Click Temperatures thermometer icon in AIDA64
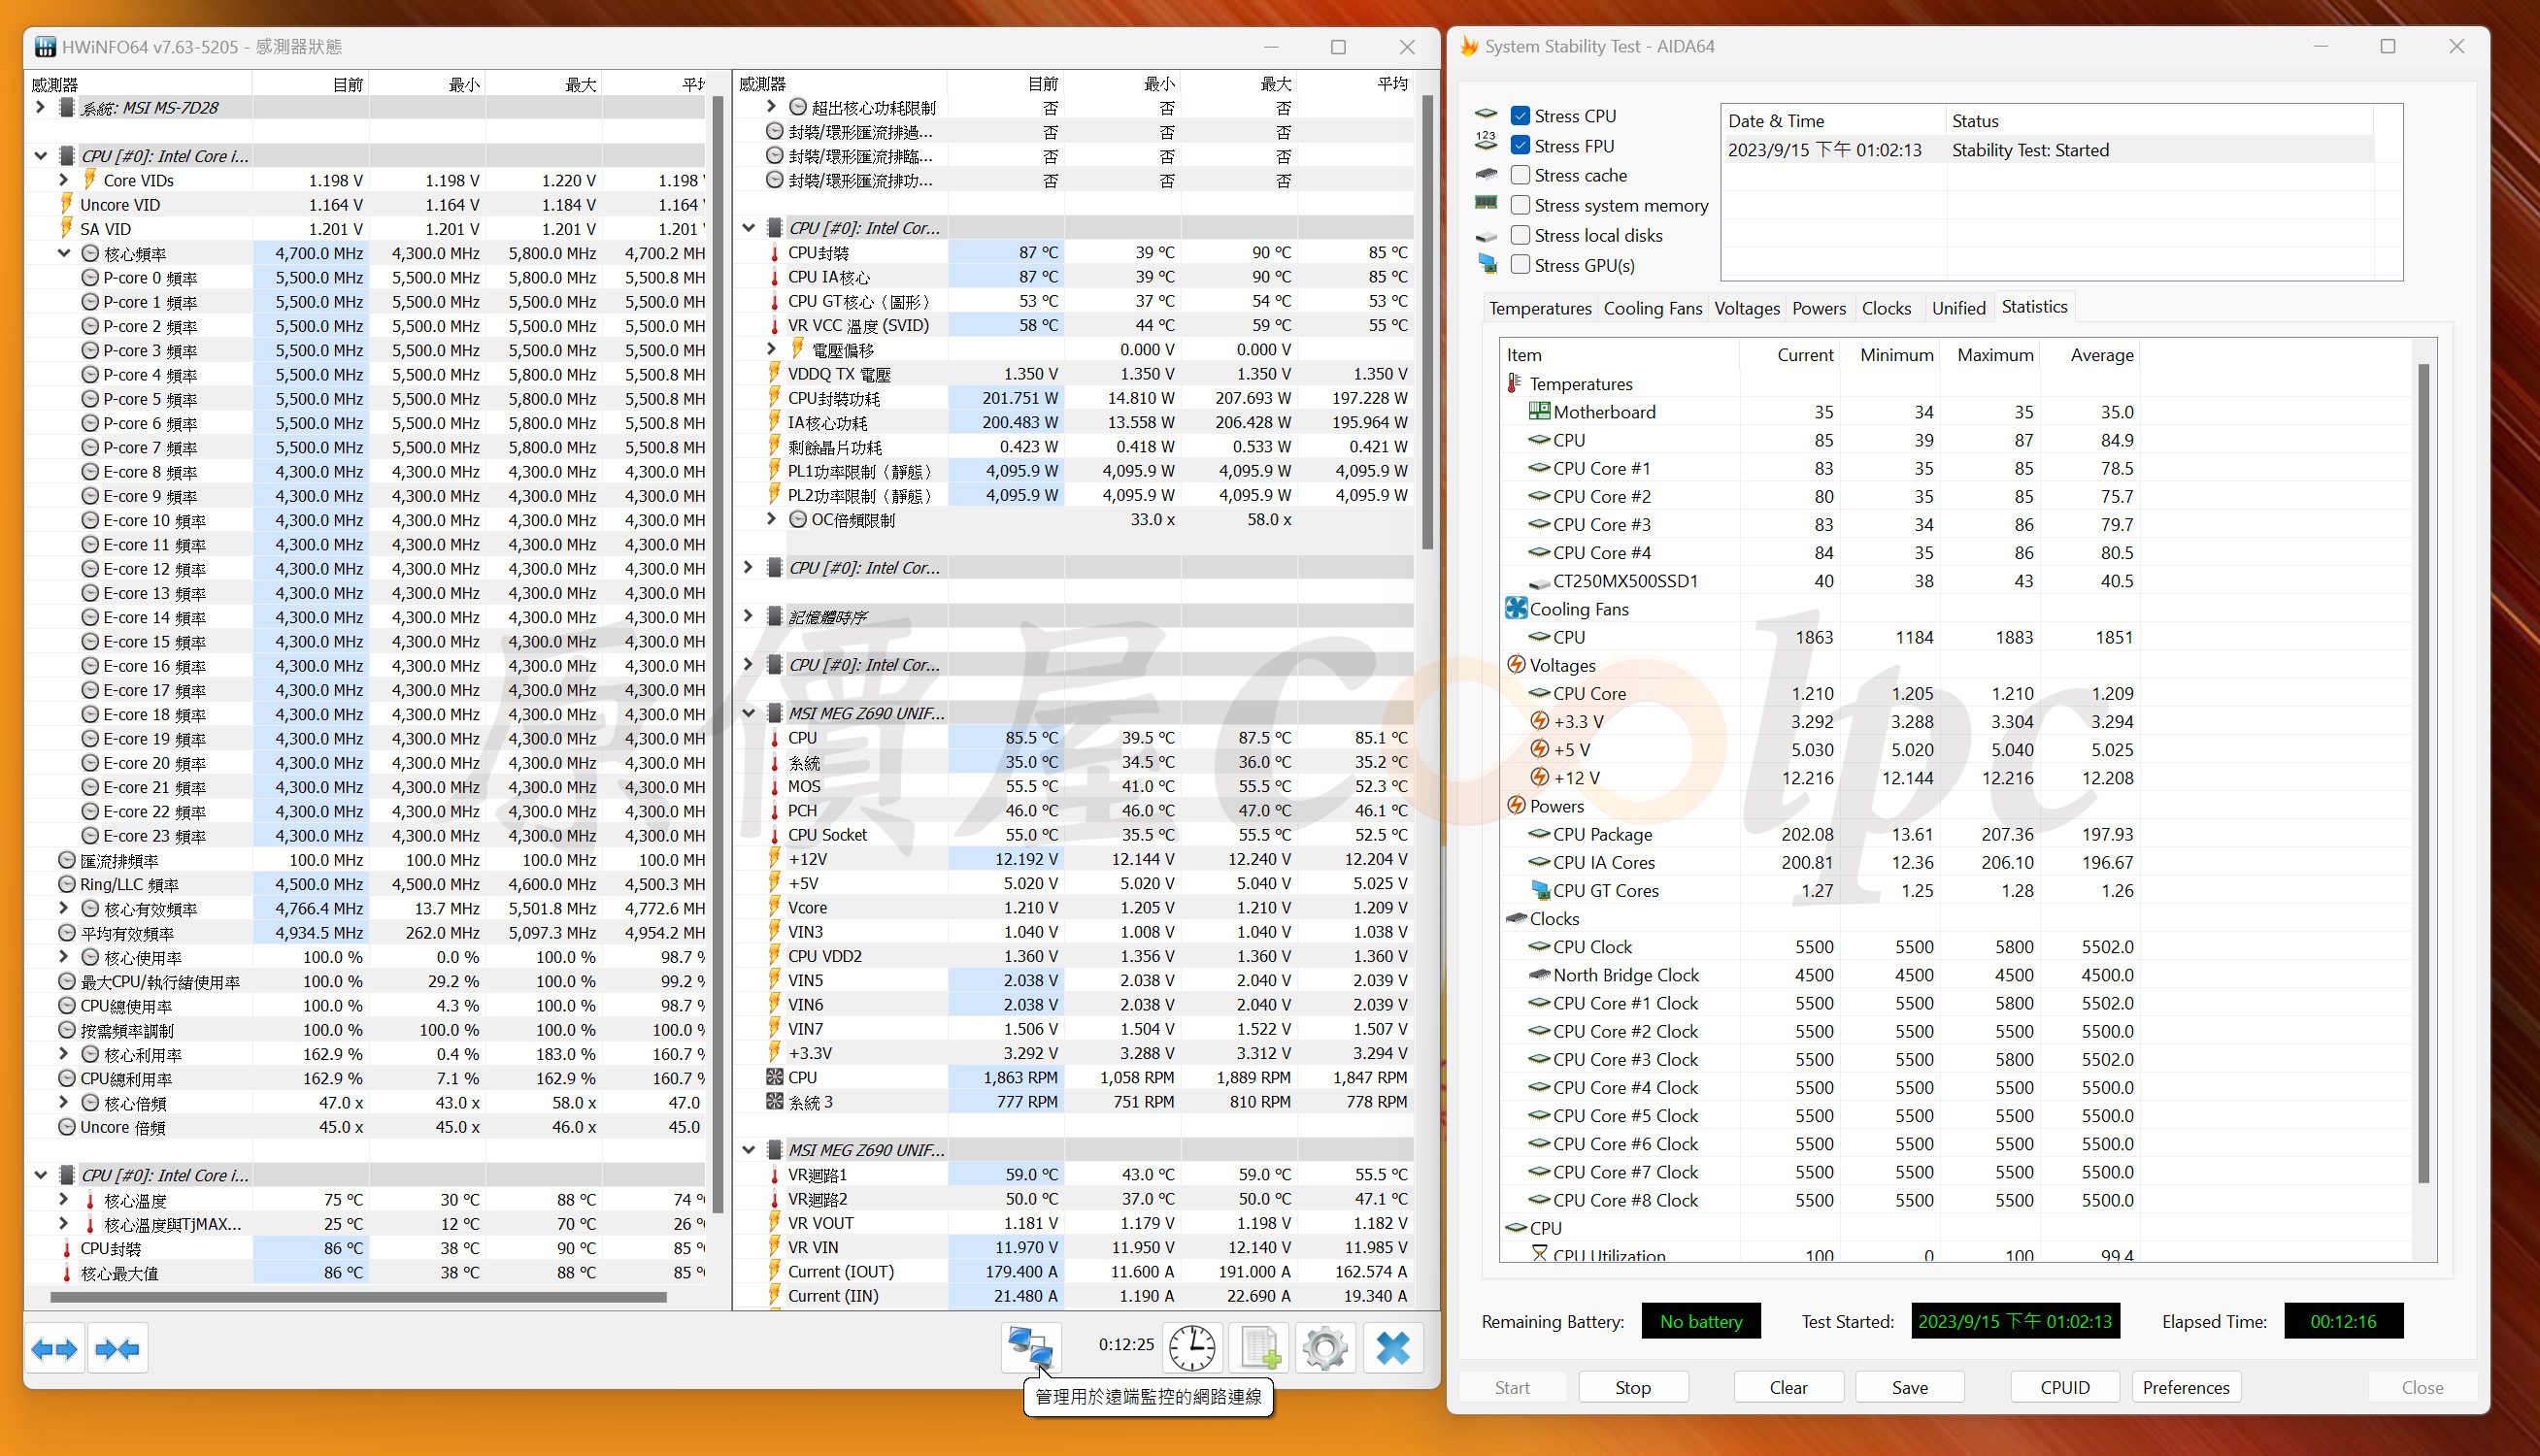 coord(1516,383)
